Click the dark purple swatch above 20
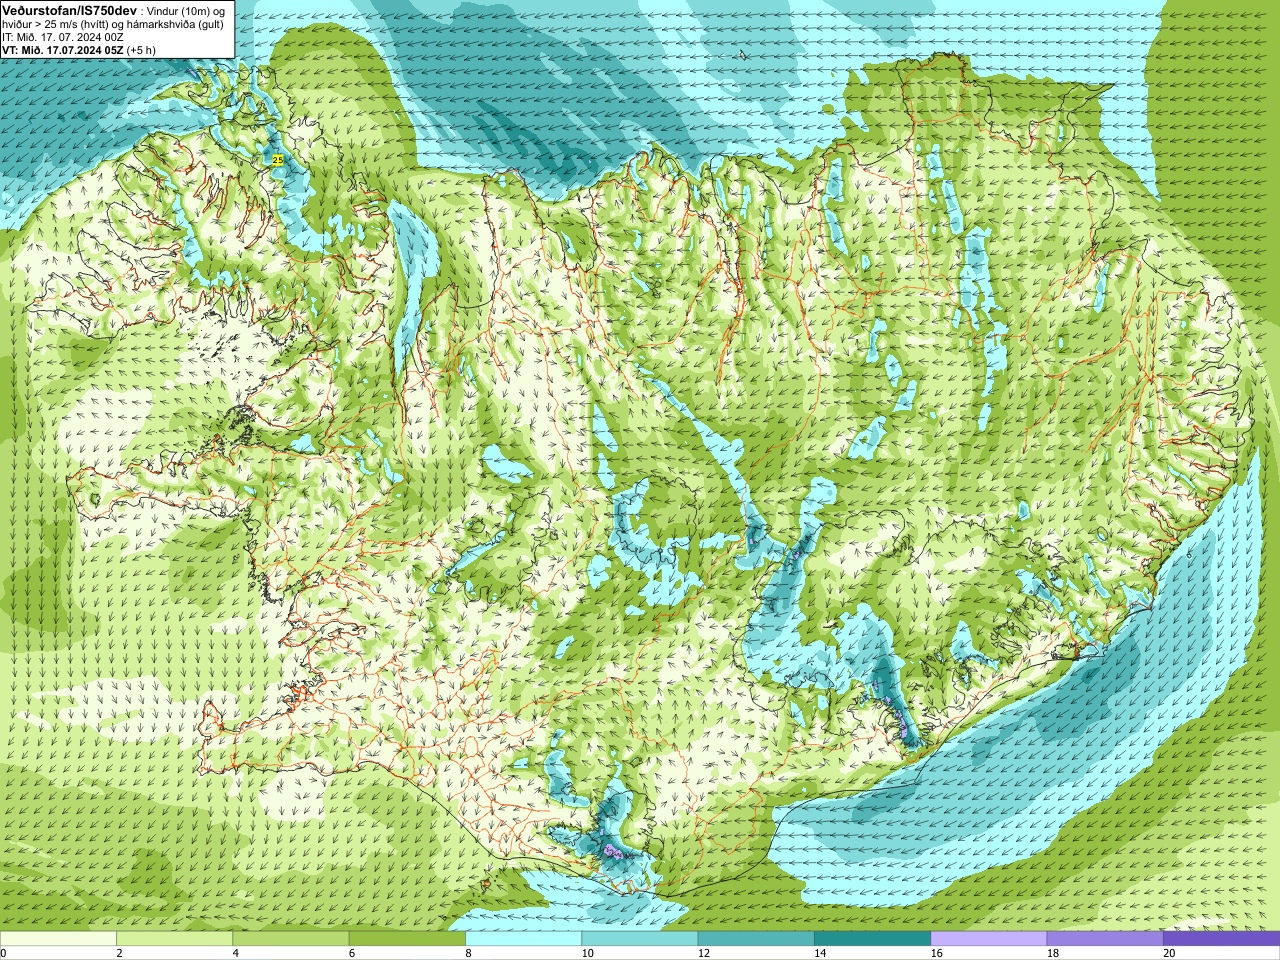Image resolution: width=1280 pixels, height=960 pixels. 1221,939
